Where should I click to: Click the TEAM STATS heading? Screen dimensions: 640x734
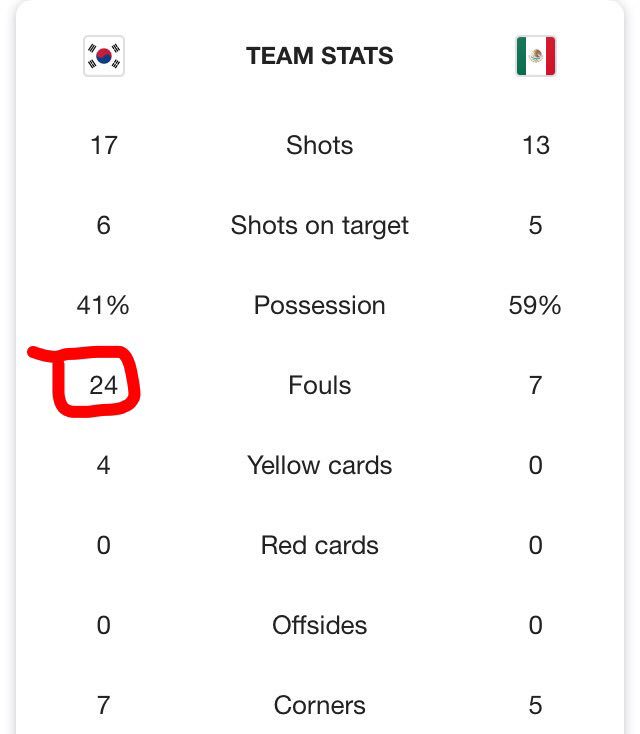click(x=320, y=56)
